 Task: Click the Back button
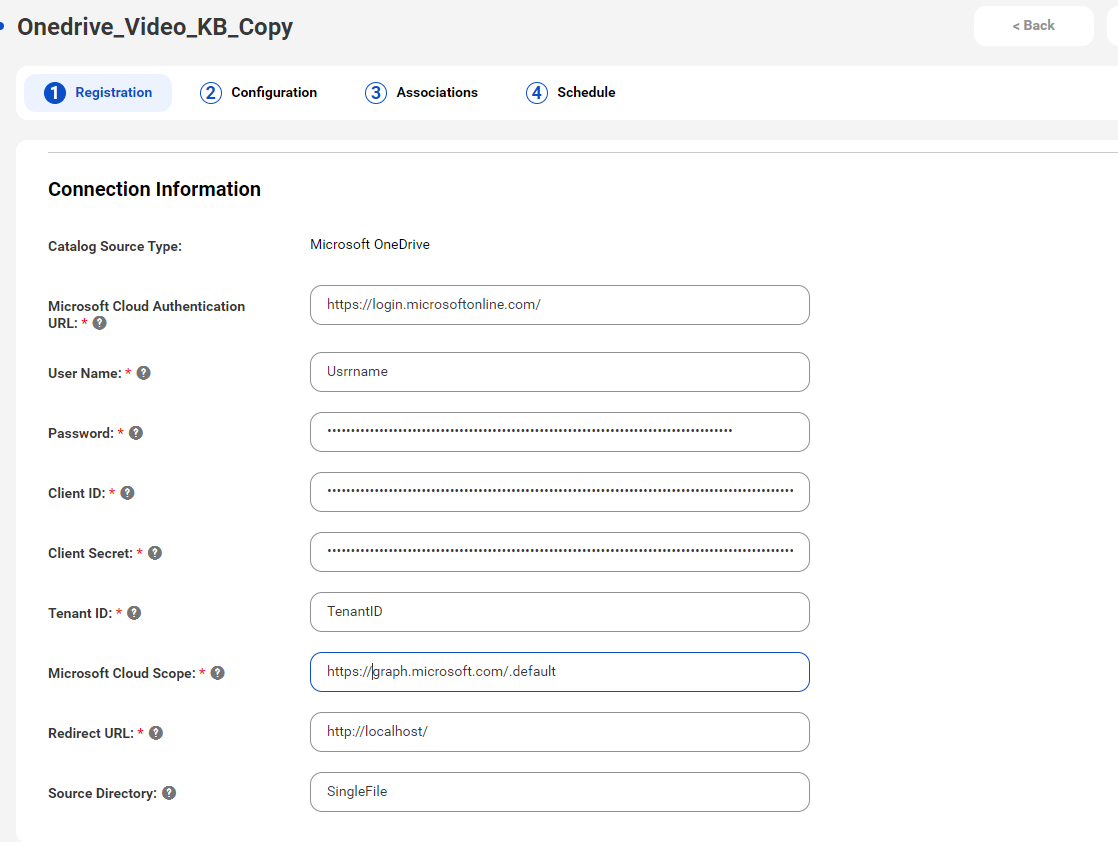tap(1033, 26)
